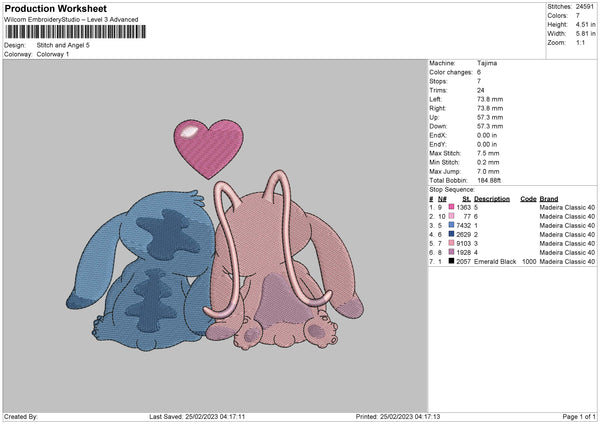Image resolution: width=600 pixels, height=424 pixels.
Task: Click the 'Color changes:' label
Action: coord(451,72)
